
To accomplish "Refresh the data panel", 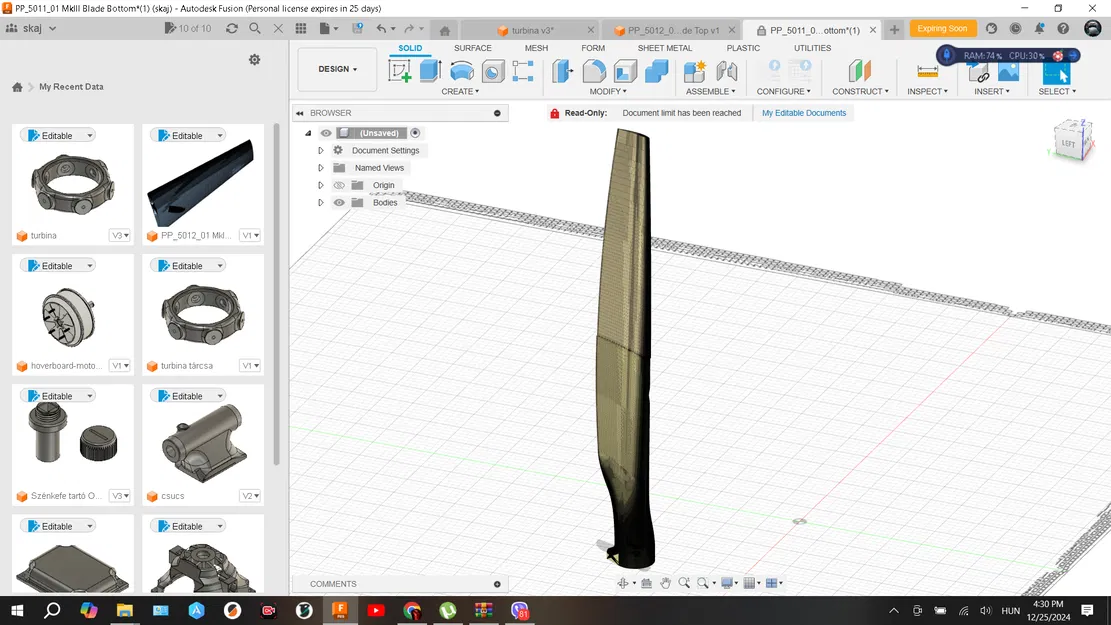I will tap(232, 28).
